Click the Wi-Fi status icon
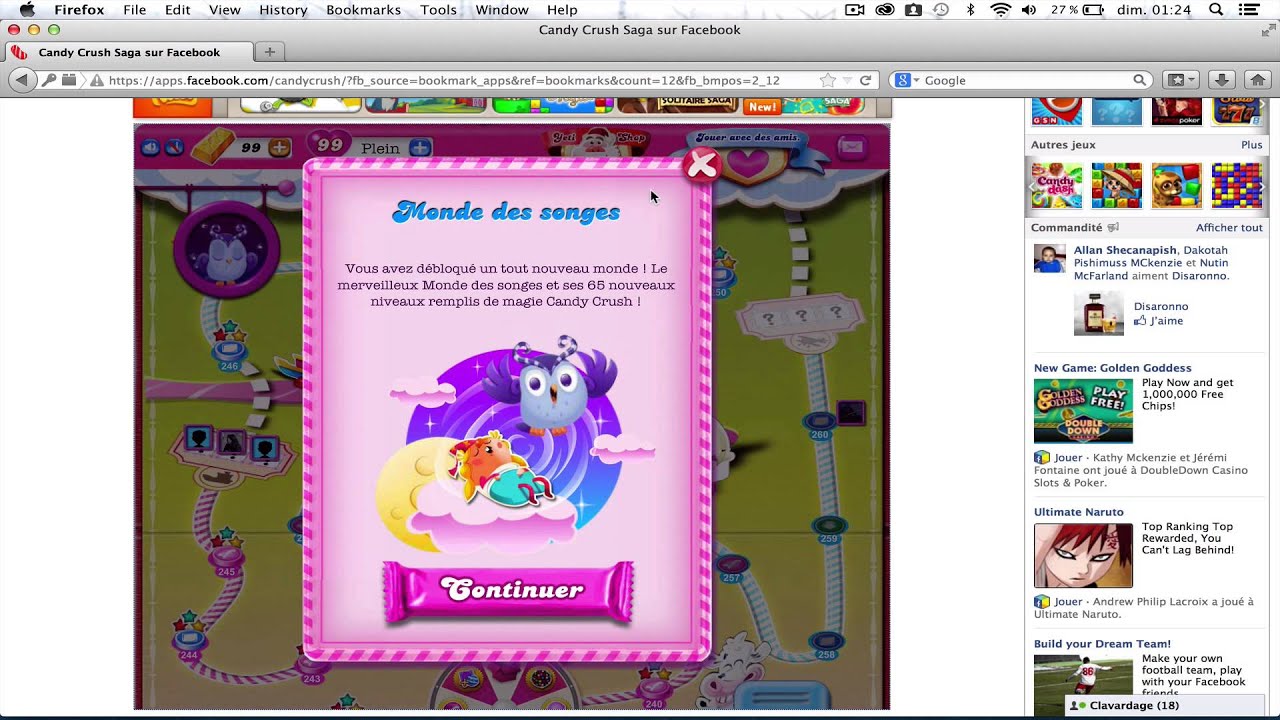The height and width of the screenshot is (720, 1280). (1000, 10)
